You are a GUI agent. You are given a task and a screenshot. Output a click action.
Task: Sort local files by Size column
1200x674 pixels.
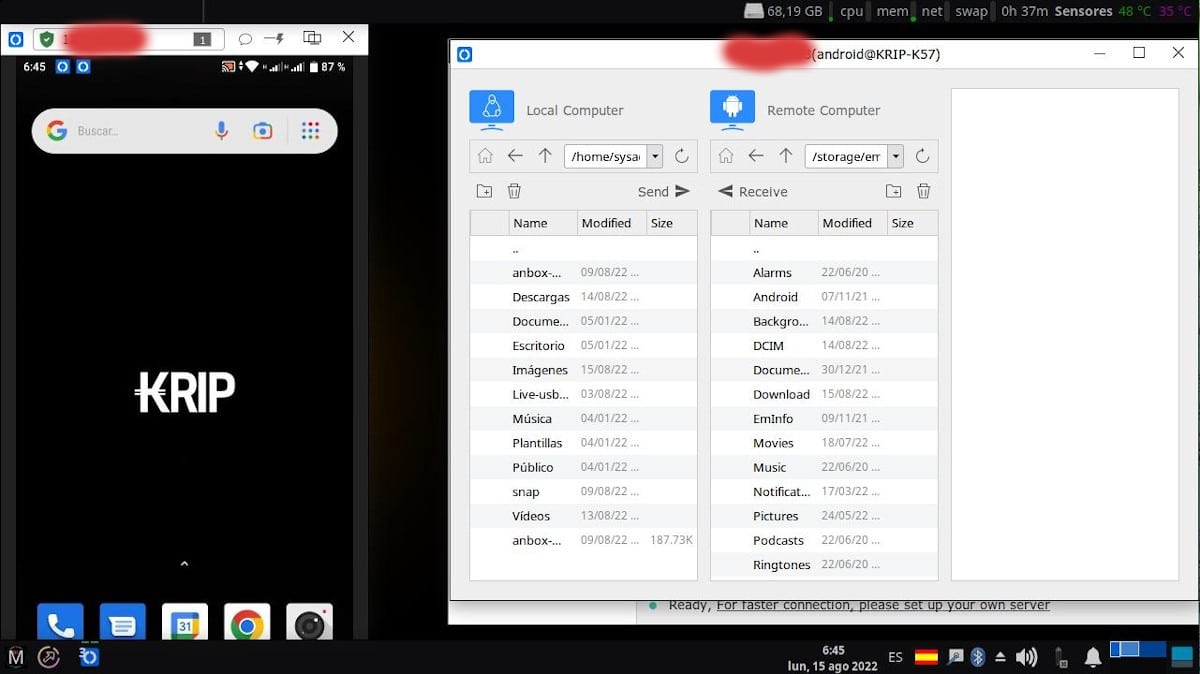tap(671, 223)
